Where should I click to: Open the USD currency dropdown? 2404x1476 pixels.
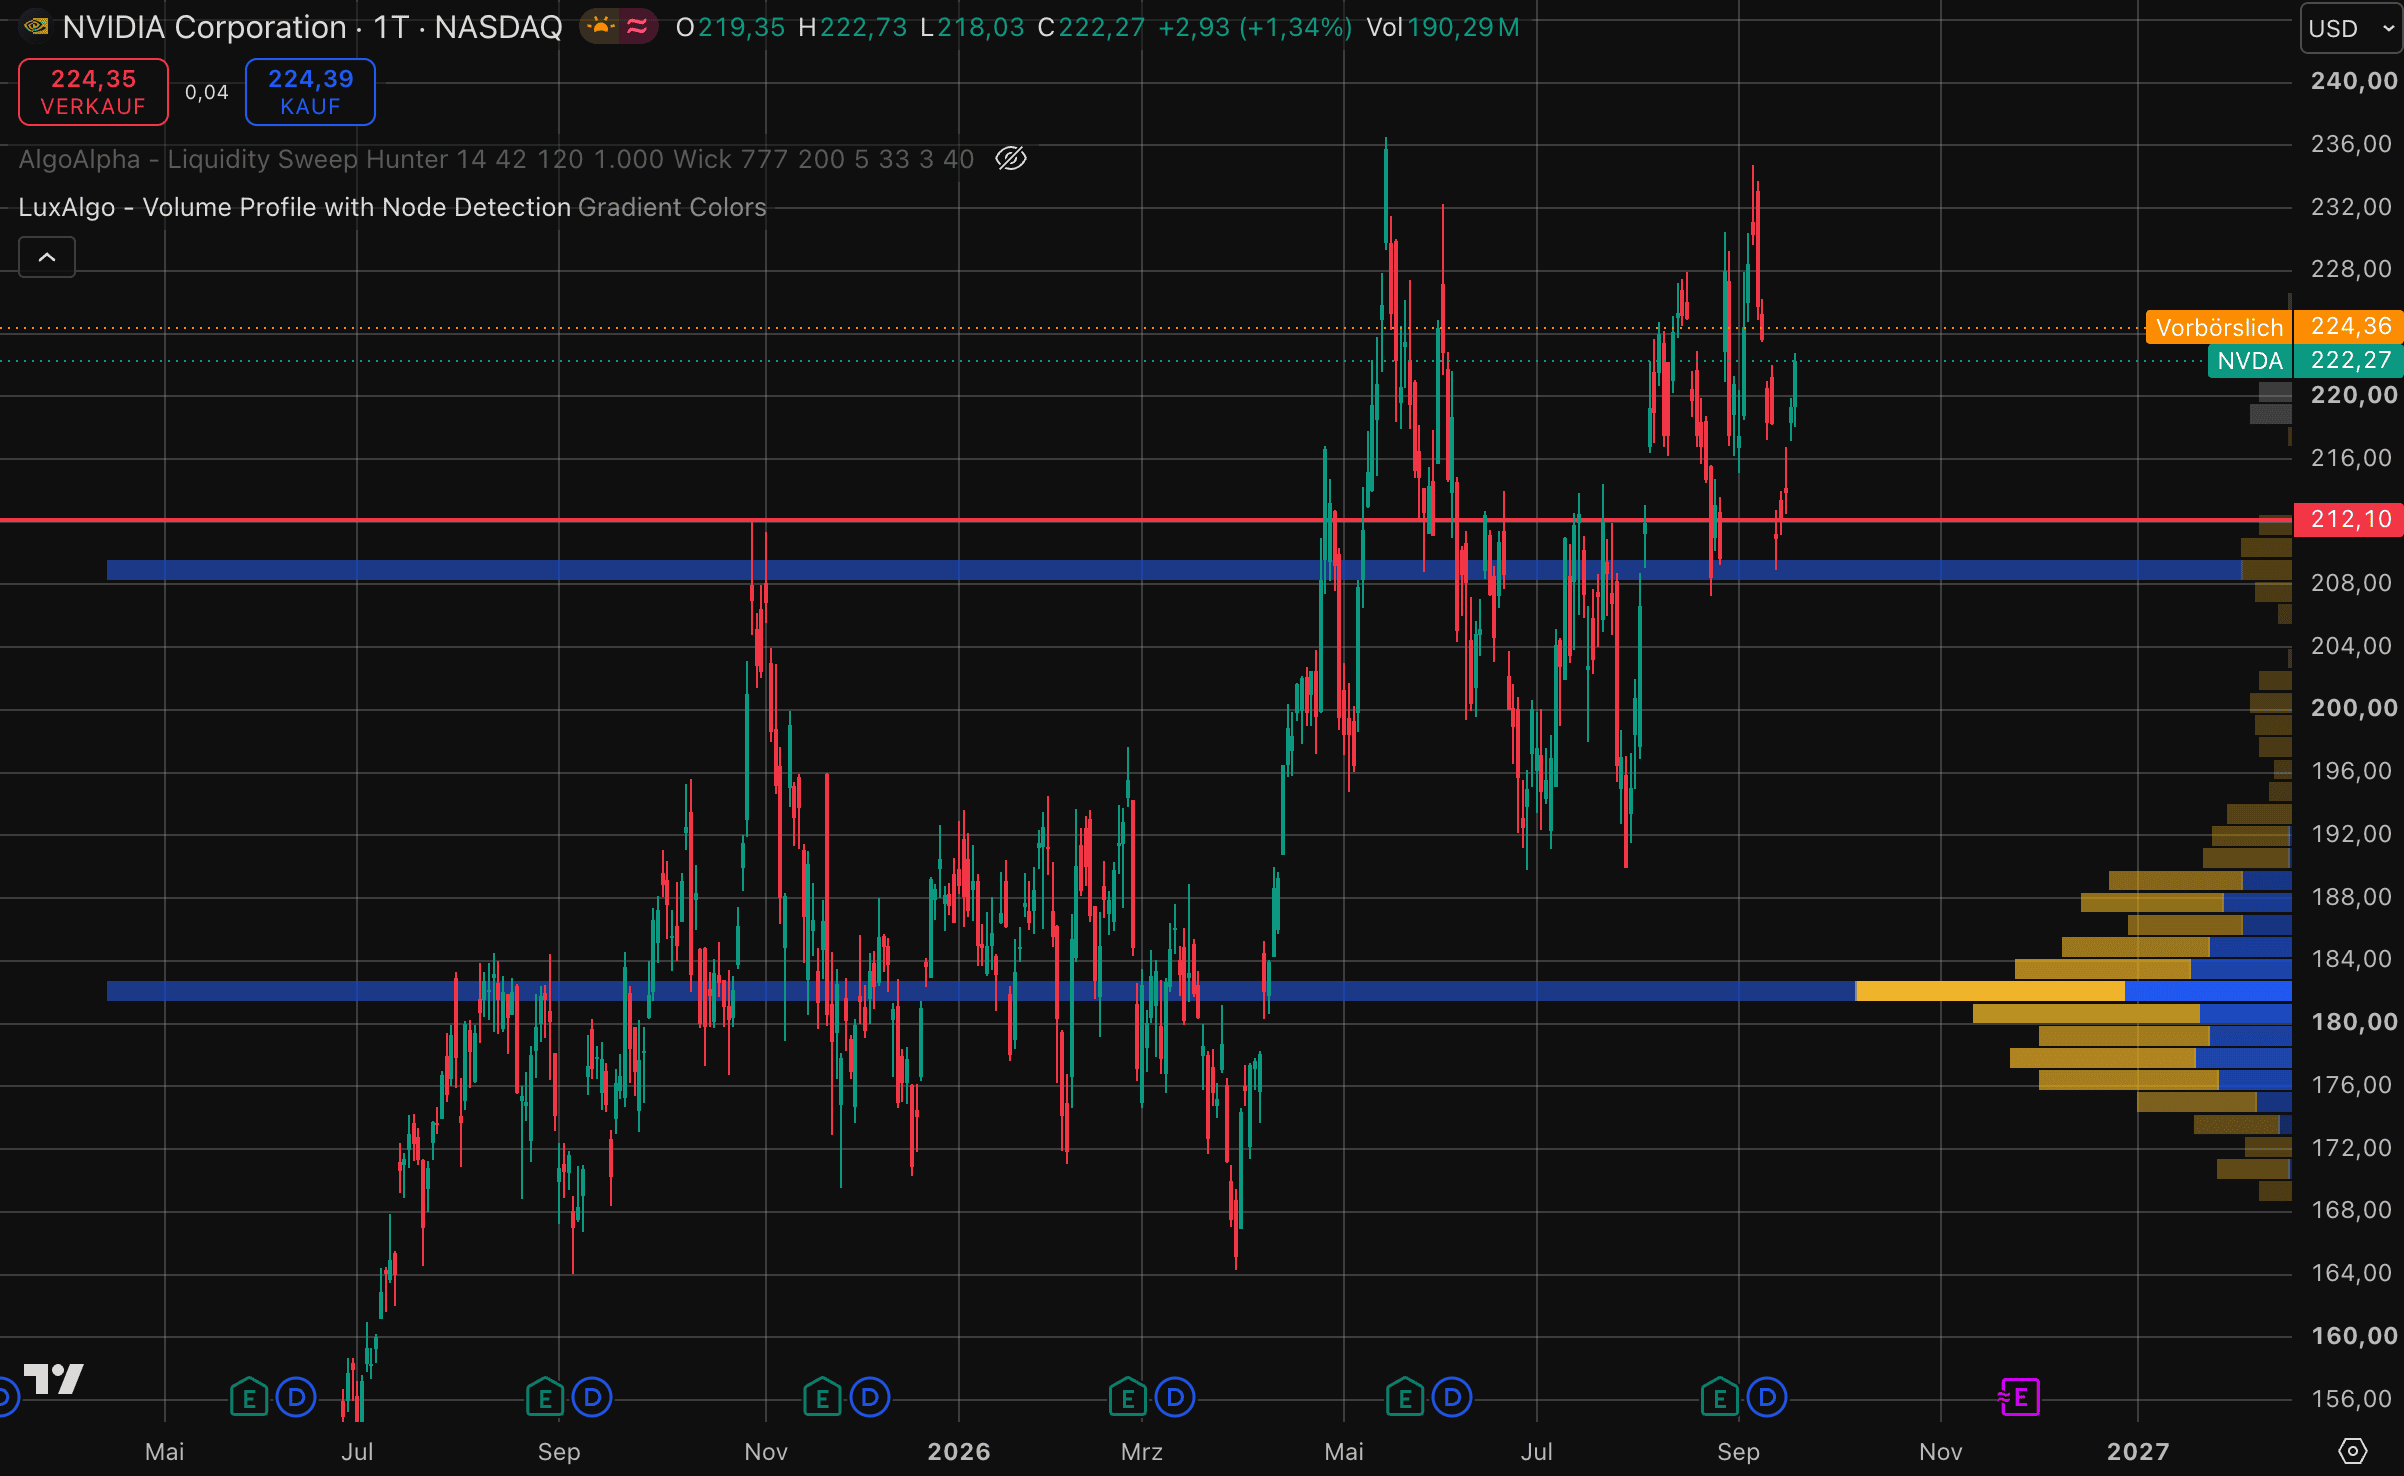pos(2350,28)
